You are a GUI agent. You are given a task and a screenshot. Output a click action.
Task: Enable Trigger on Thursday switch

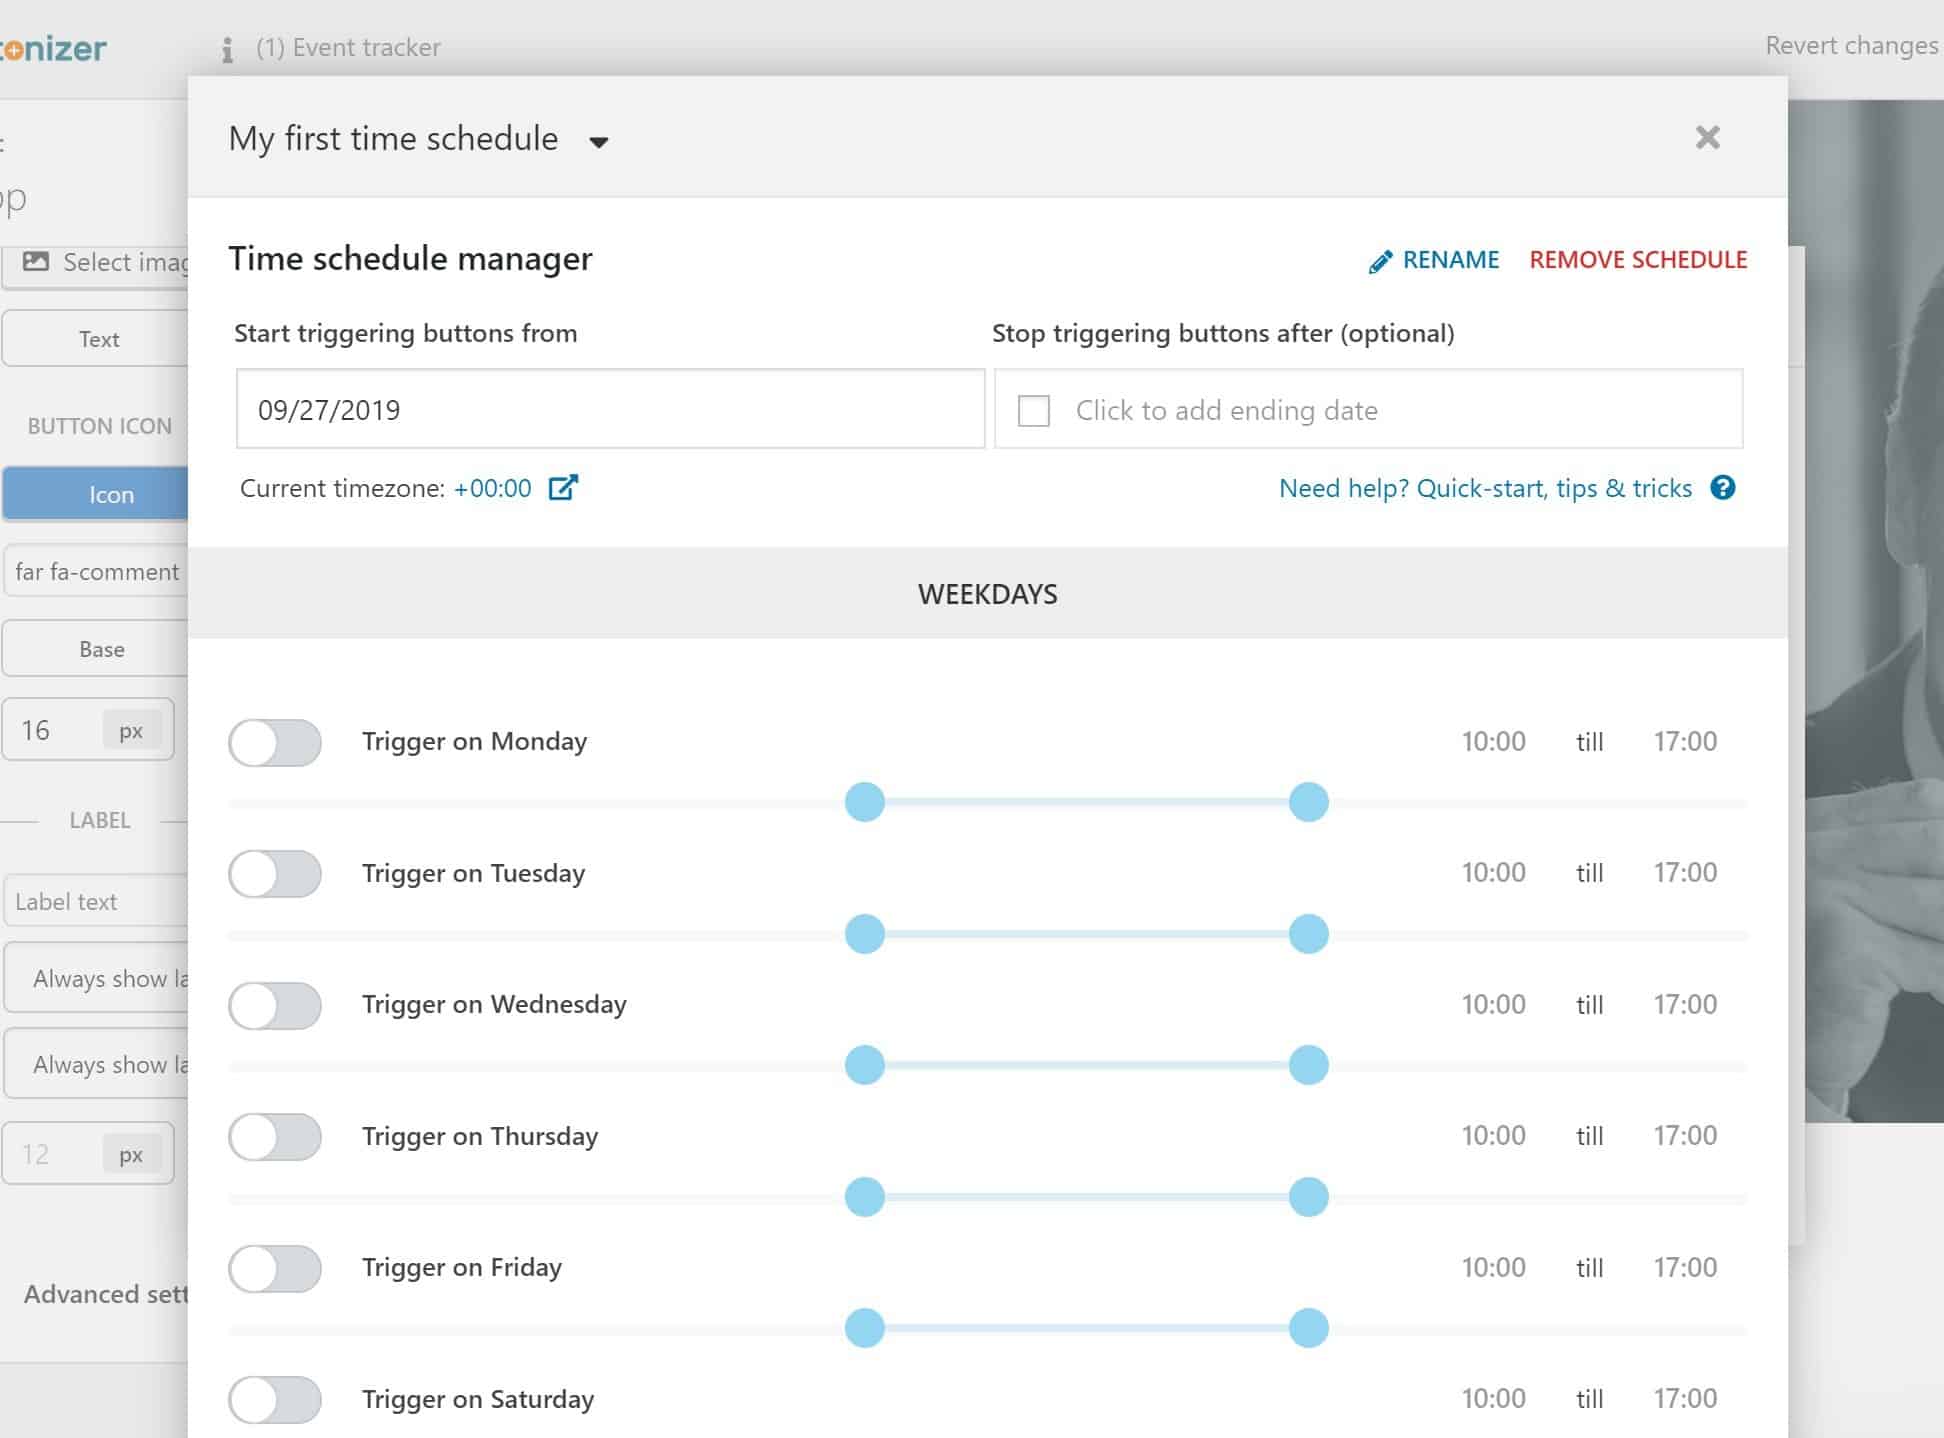click(275, 1137)
